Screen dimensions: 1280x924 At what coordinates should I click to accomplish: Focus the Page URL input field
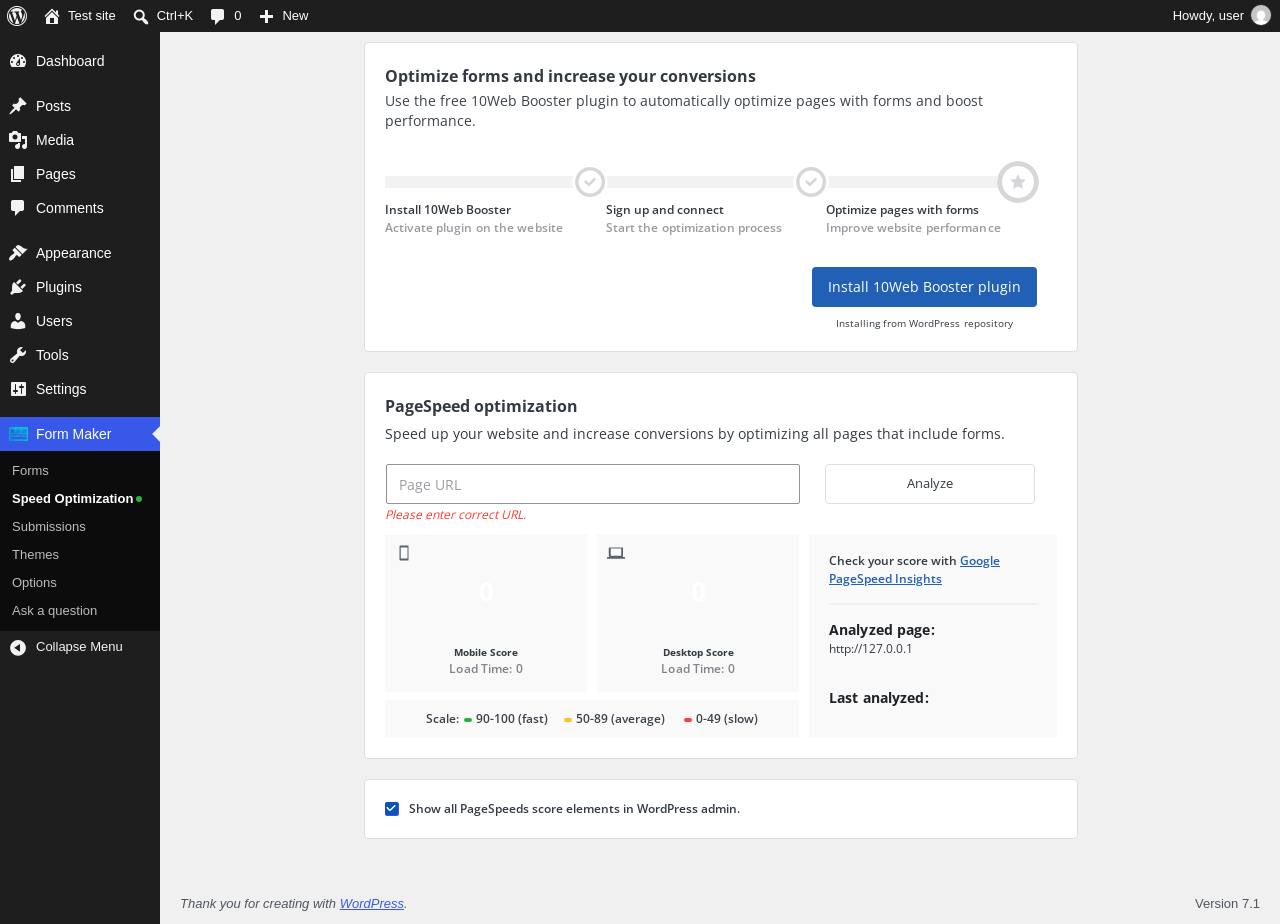593,484
